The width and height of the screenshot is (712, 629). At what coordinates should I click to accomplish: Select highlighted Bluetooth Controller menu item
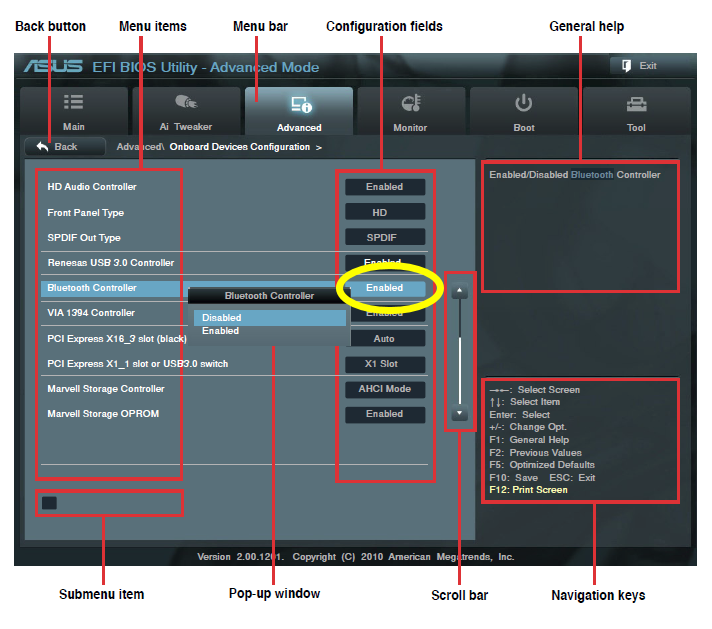[x=92, y=287]
